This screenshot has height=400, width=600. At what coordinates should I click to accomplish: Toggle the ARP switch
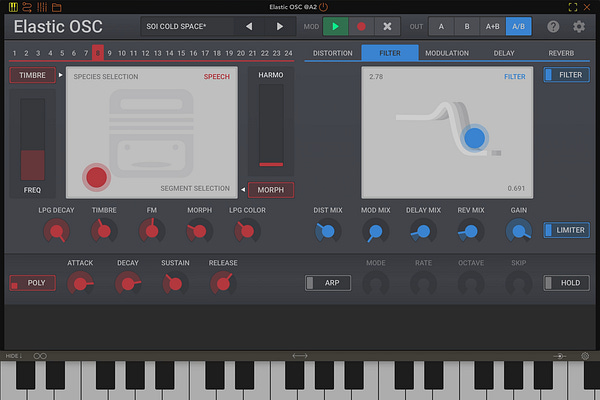click(x=328, y=283)
